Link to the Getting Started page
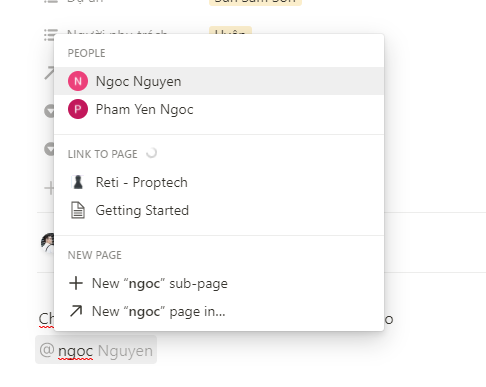Image resolution: width=486 pixels, height=387 pixels. (x=219, y=210)
